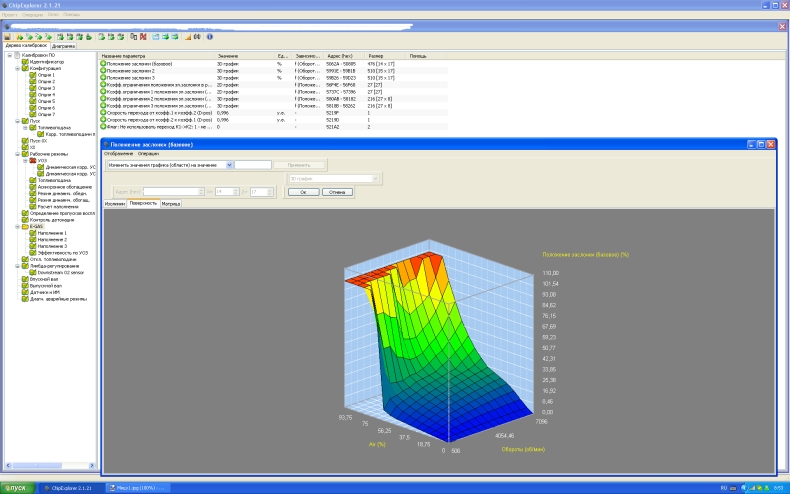Click green plus icon beside Положение заслонки 2
790x494 pixels.
pos(103,70)
